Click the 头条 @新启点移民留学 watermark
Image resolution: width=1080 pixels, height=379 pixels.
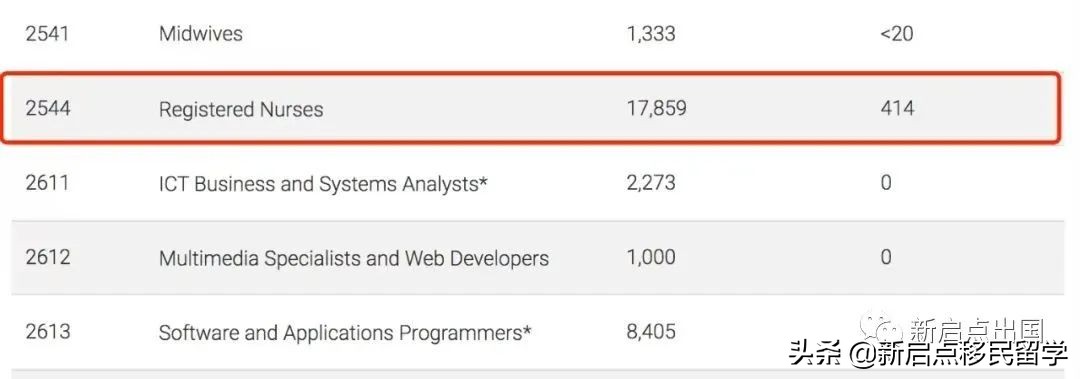pyautogui.click(x=927, y=354)
